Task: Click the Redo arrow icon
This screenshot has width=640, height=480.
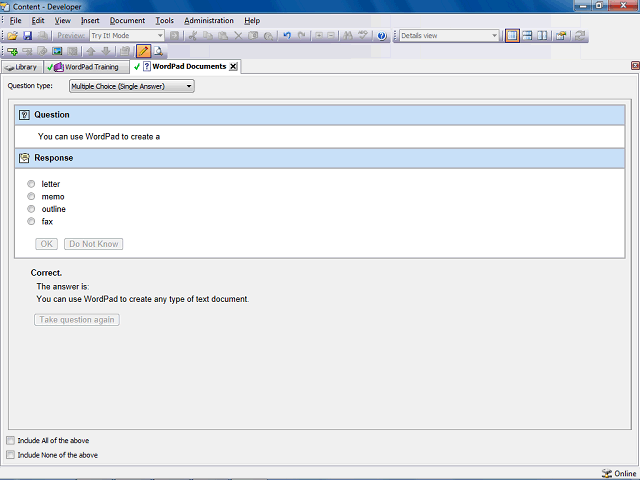Action: (302, 36)
